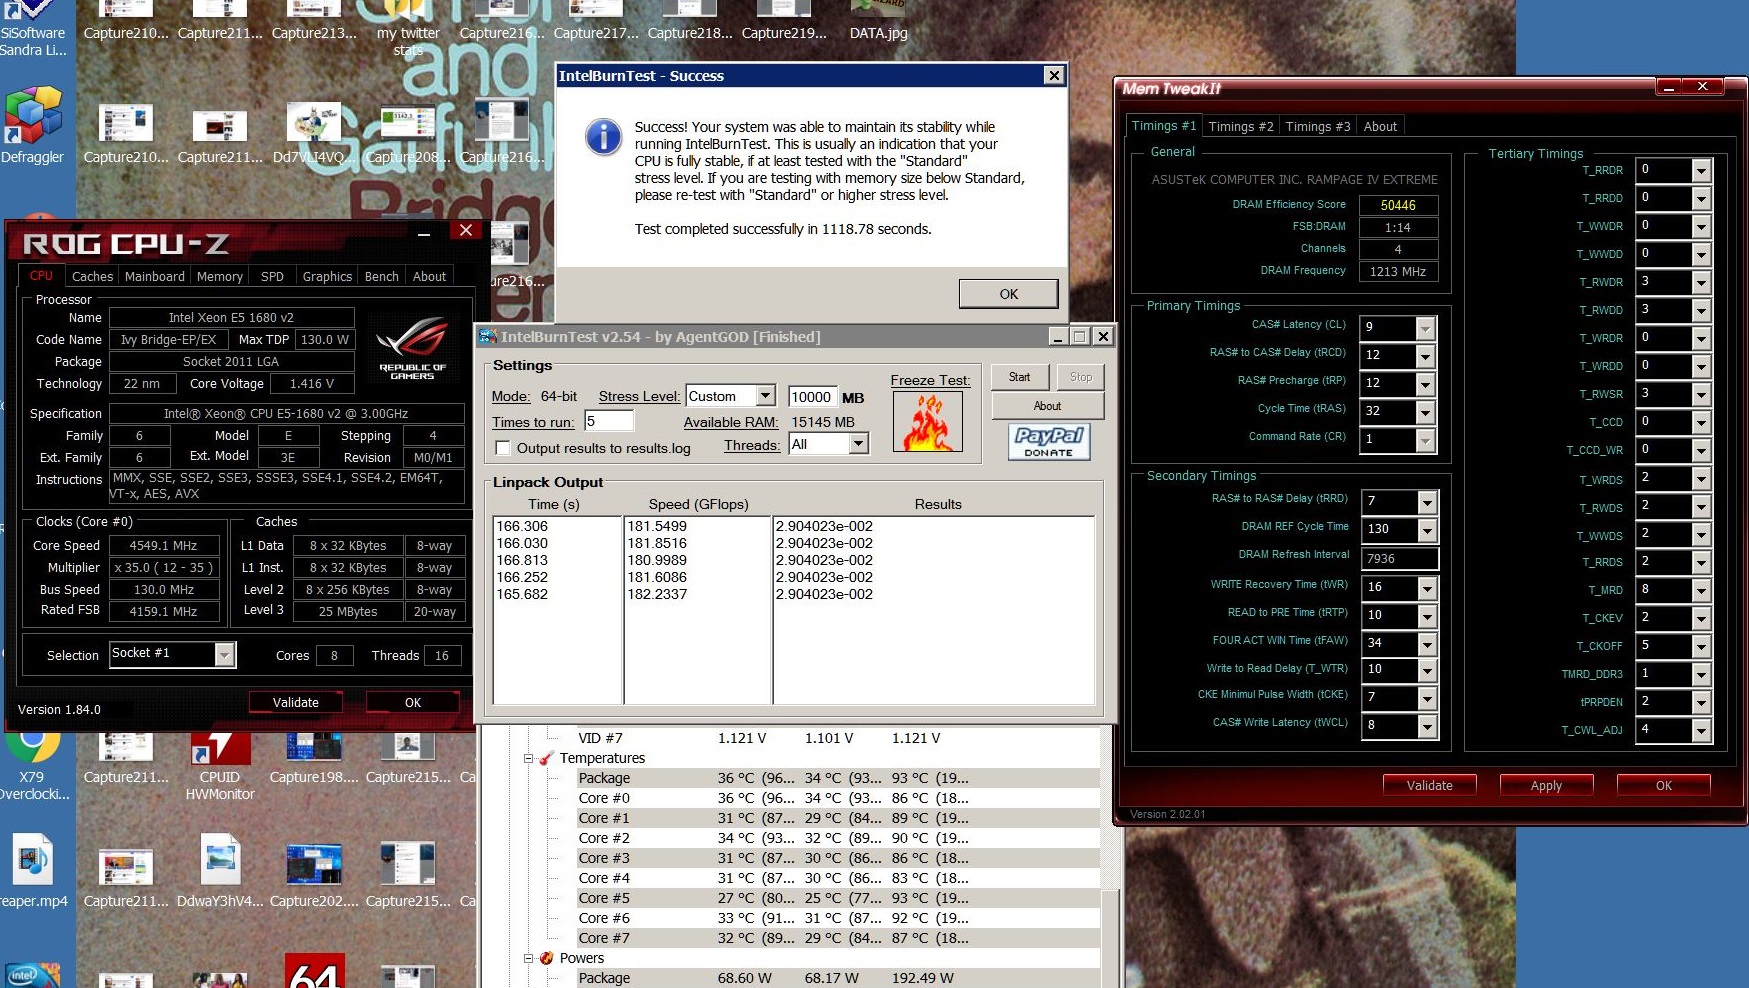The height and width of the screenshot is (988, 1749).
Task: Click the Times to run input field
Action: click(x=609, y=421)
